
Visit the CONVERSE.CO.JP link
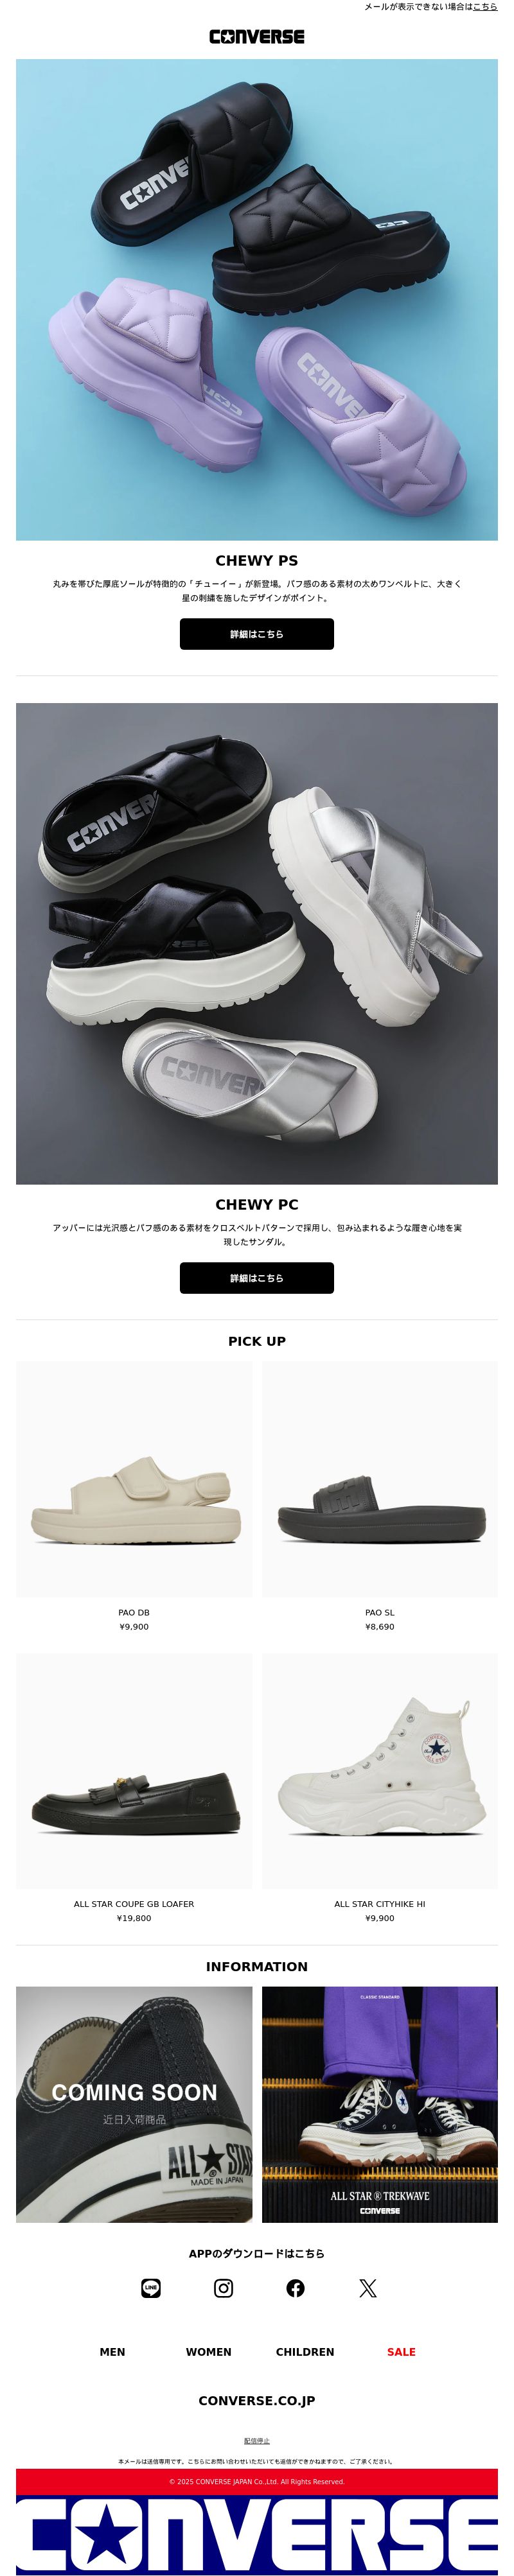tap(257, 2400)
